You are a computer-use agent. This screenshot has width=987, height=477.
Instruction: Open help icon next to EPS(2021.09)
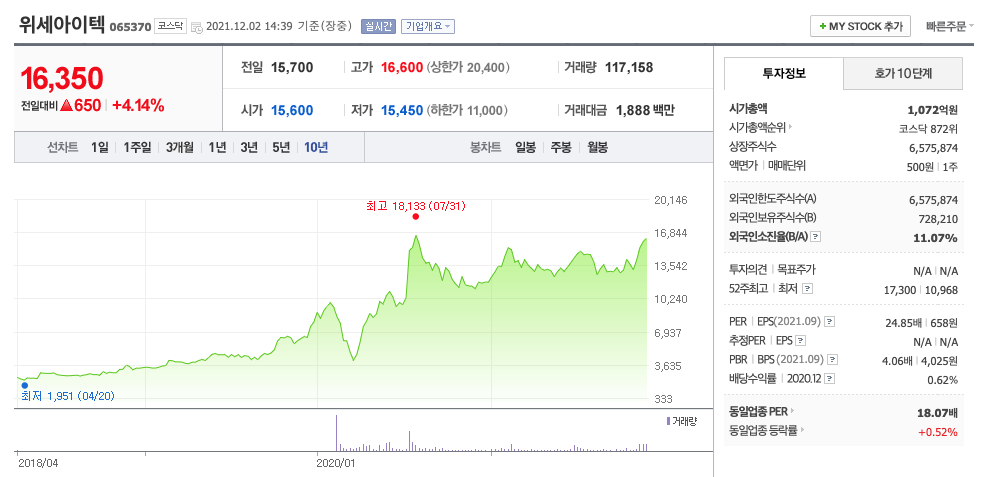click(830, 322)
